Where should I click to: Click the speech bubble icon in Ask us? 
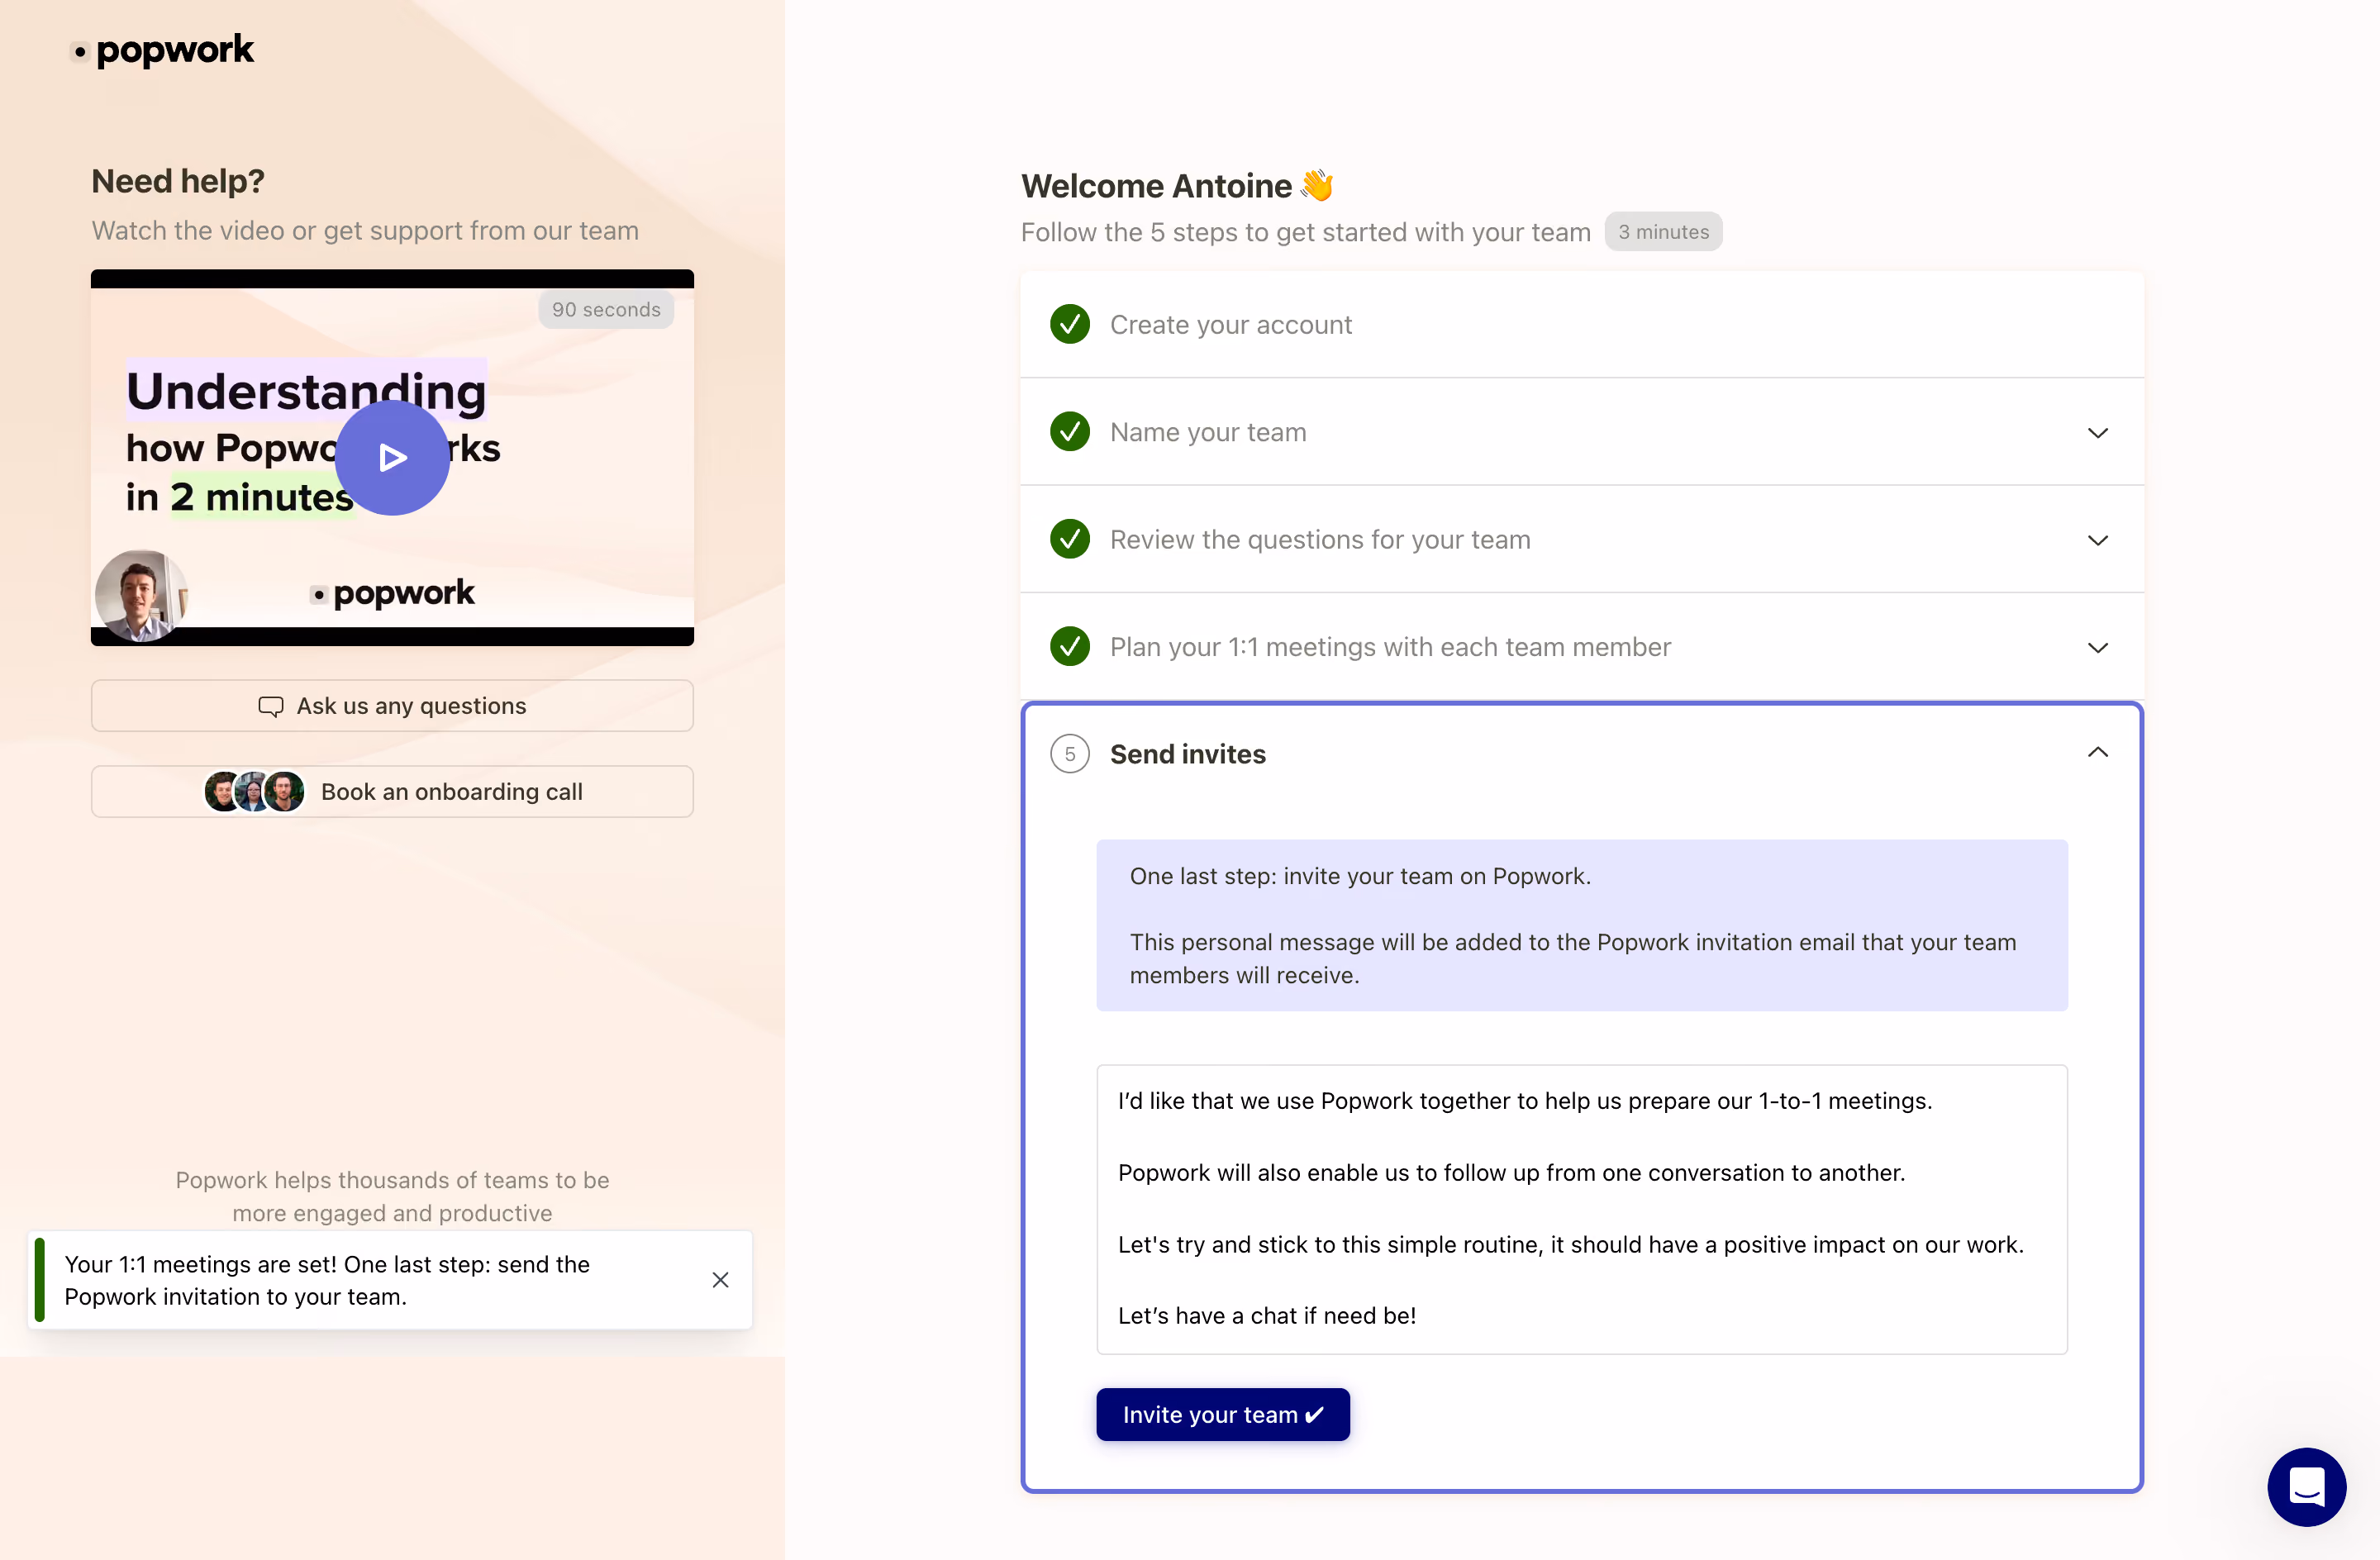[x=270, y=706]
